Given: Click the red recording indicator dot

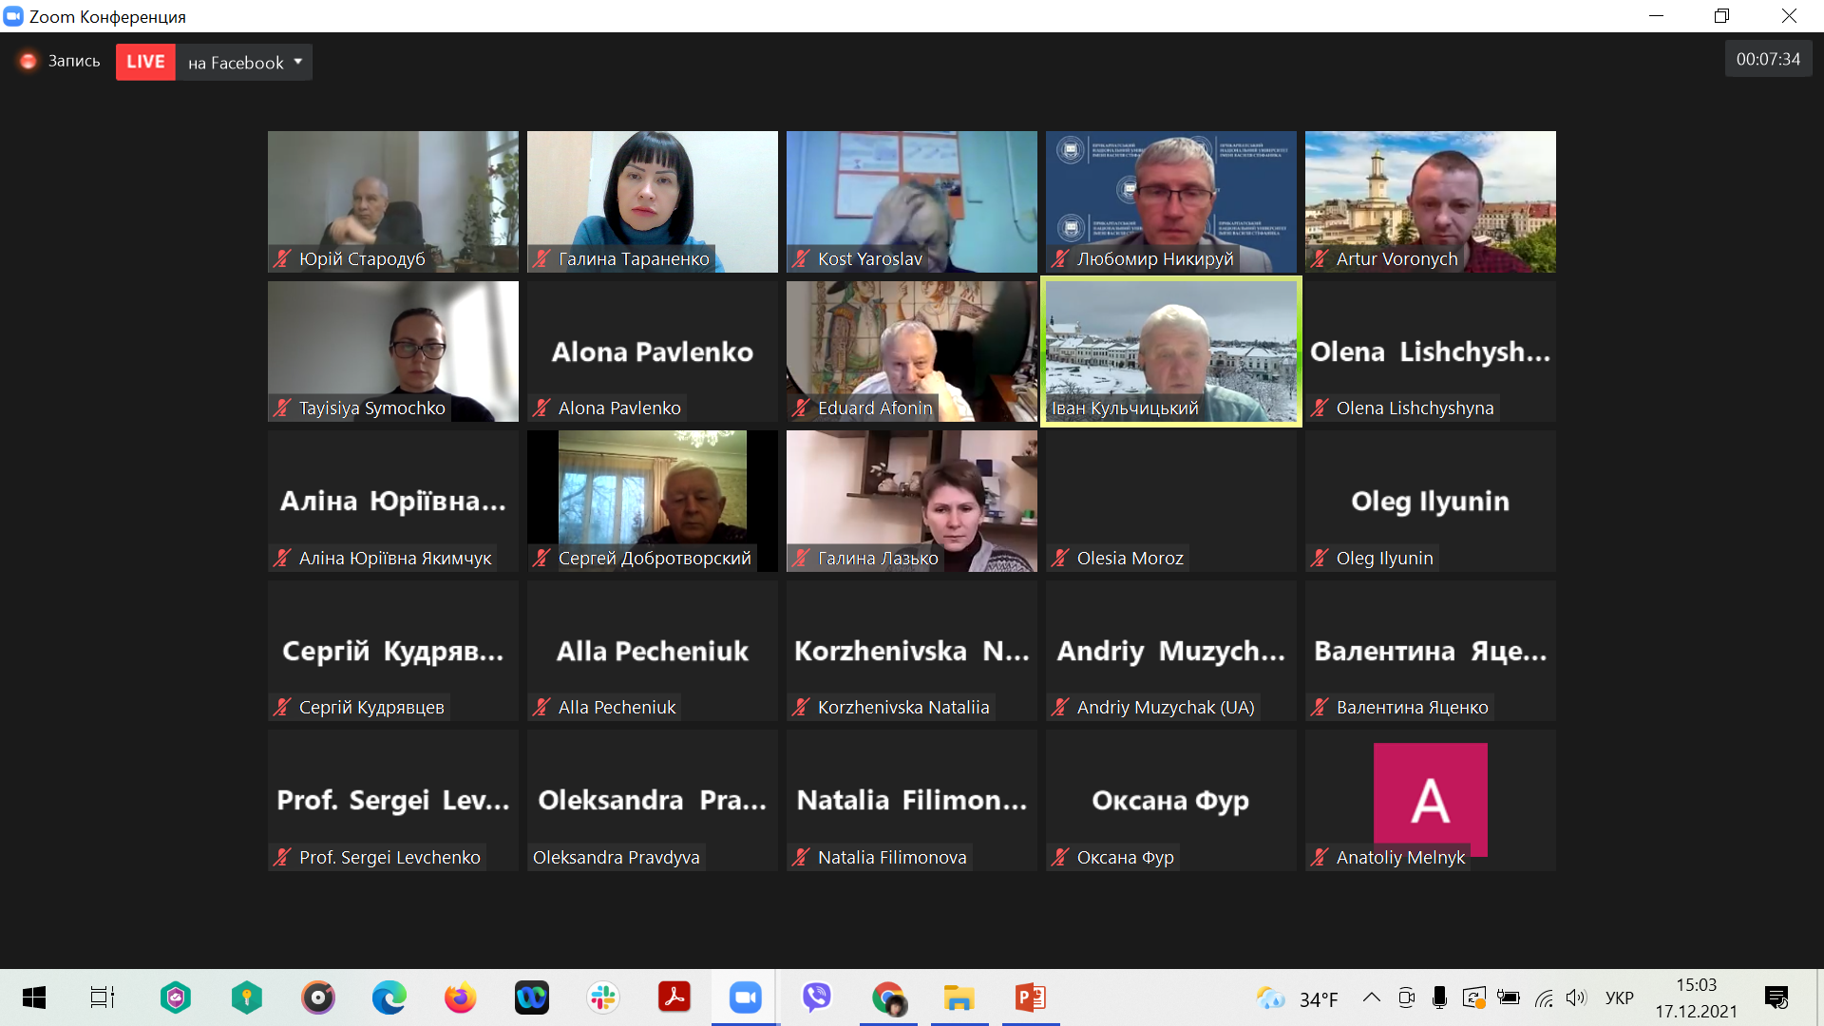Looking at the screenshot, I should (x=28, y=61).
